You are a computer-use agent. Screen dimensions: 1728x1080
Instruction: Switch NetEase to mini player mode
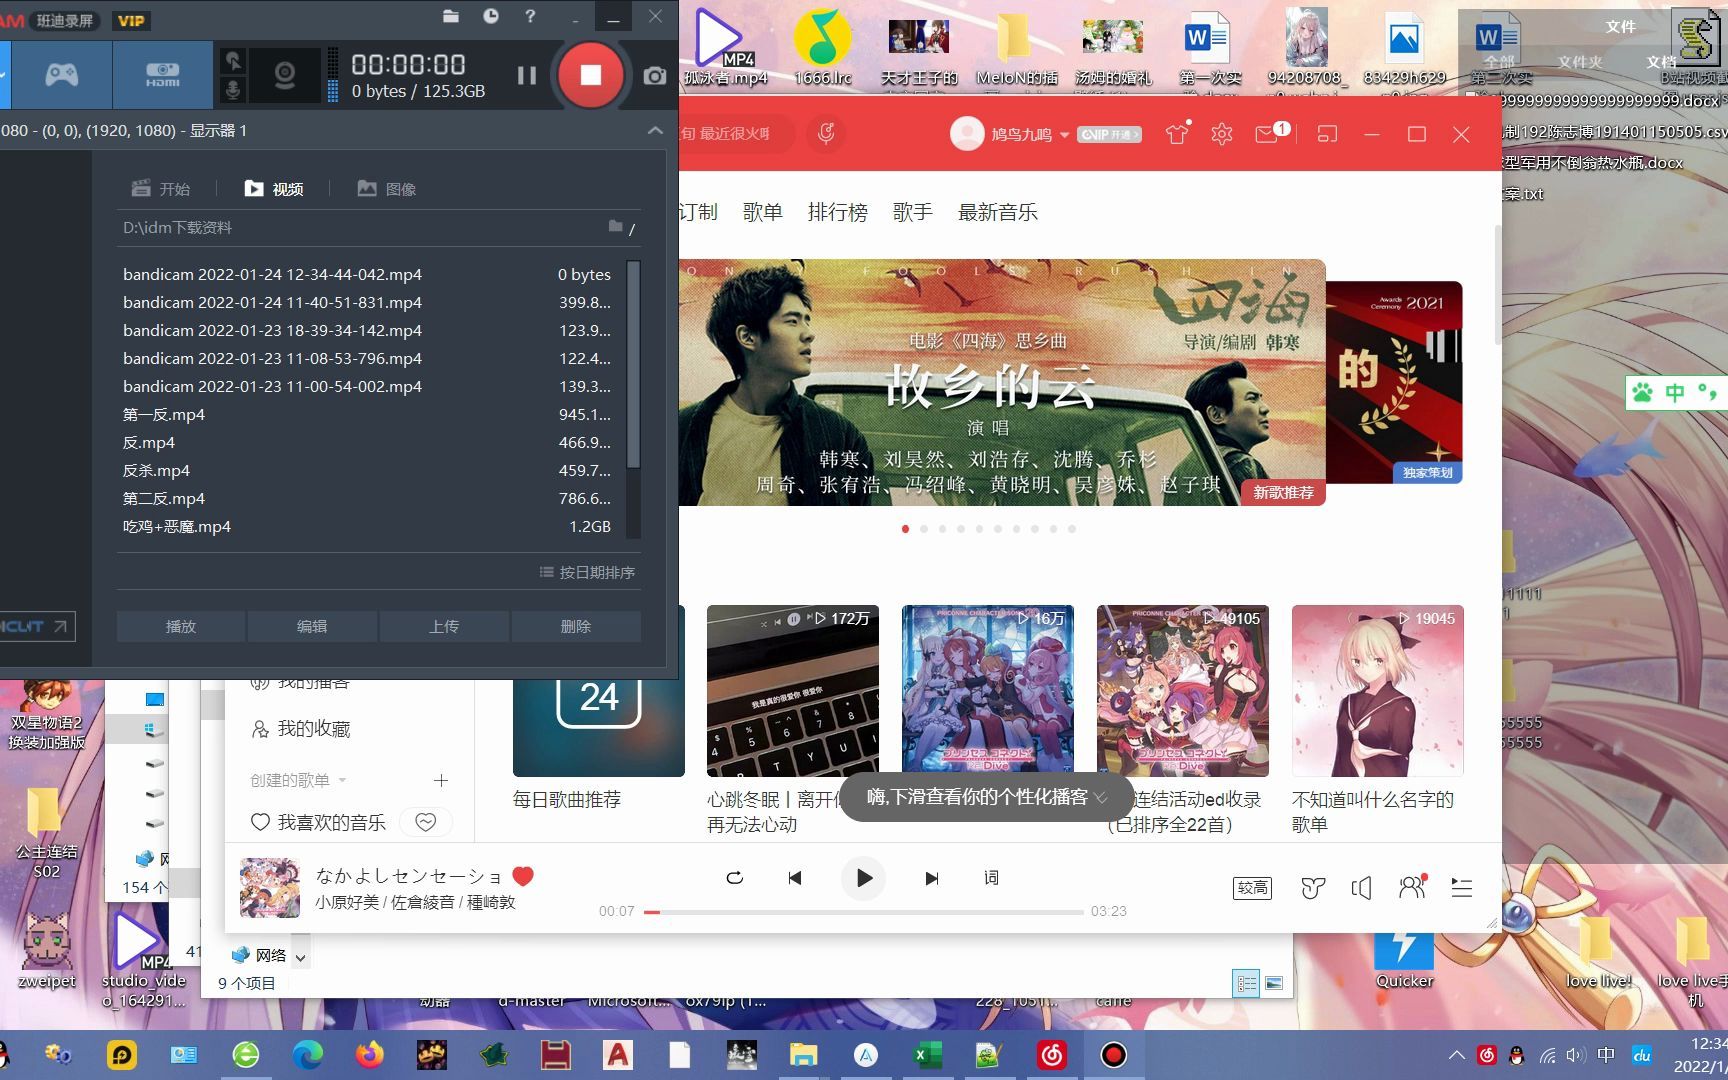click(1327, 134)
